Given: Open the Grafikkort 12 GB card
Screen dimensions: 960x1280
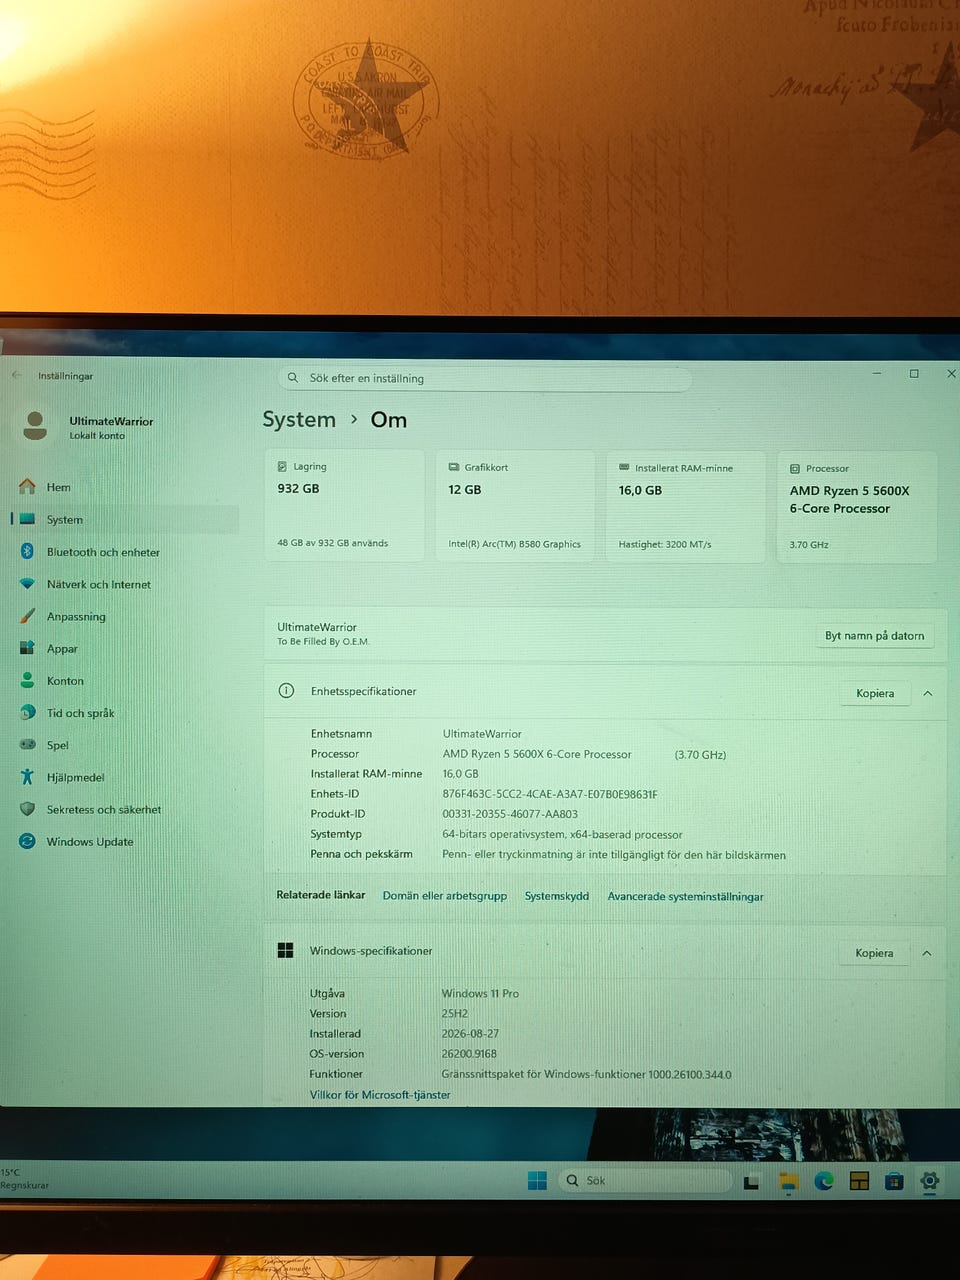Looking at the screenshot, I should [515, 506].
